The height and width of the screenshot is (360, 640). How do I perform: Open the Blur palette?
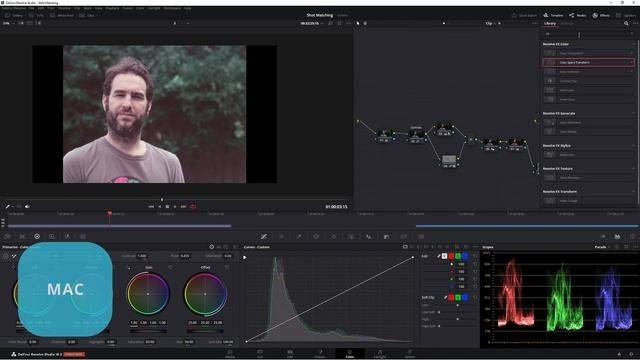[x=369, y=236]
